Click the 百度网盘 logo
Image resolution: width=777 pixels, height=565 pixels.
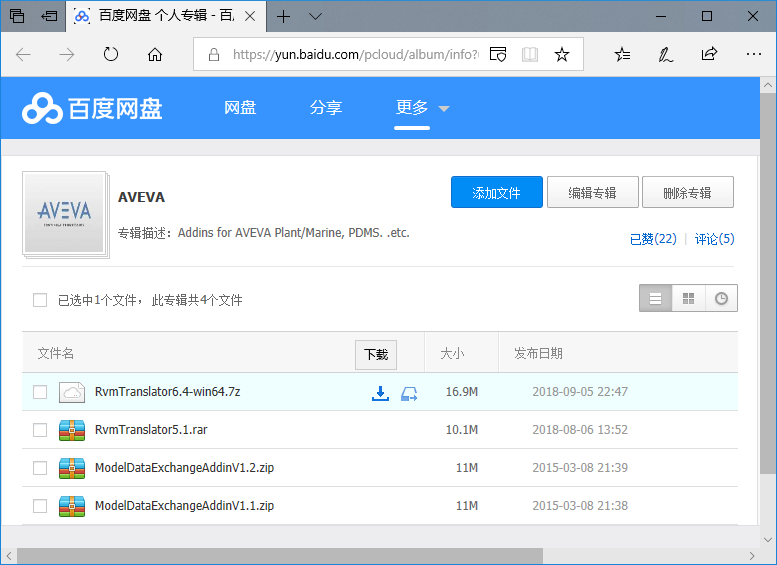click(92, 108)
